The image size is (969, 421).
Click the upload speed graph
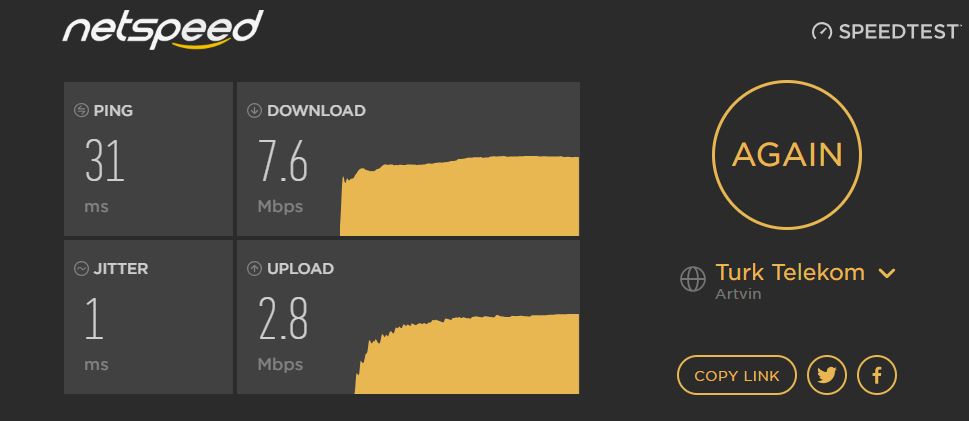point(467,354)
